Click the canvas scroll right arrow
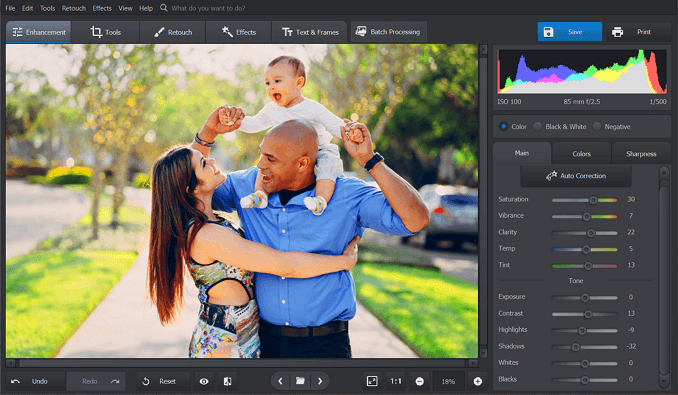This screenshot has height=395, width=678. pos(473,363)
